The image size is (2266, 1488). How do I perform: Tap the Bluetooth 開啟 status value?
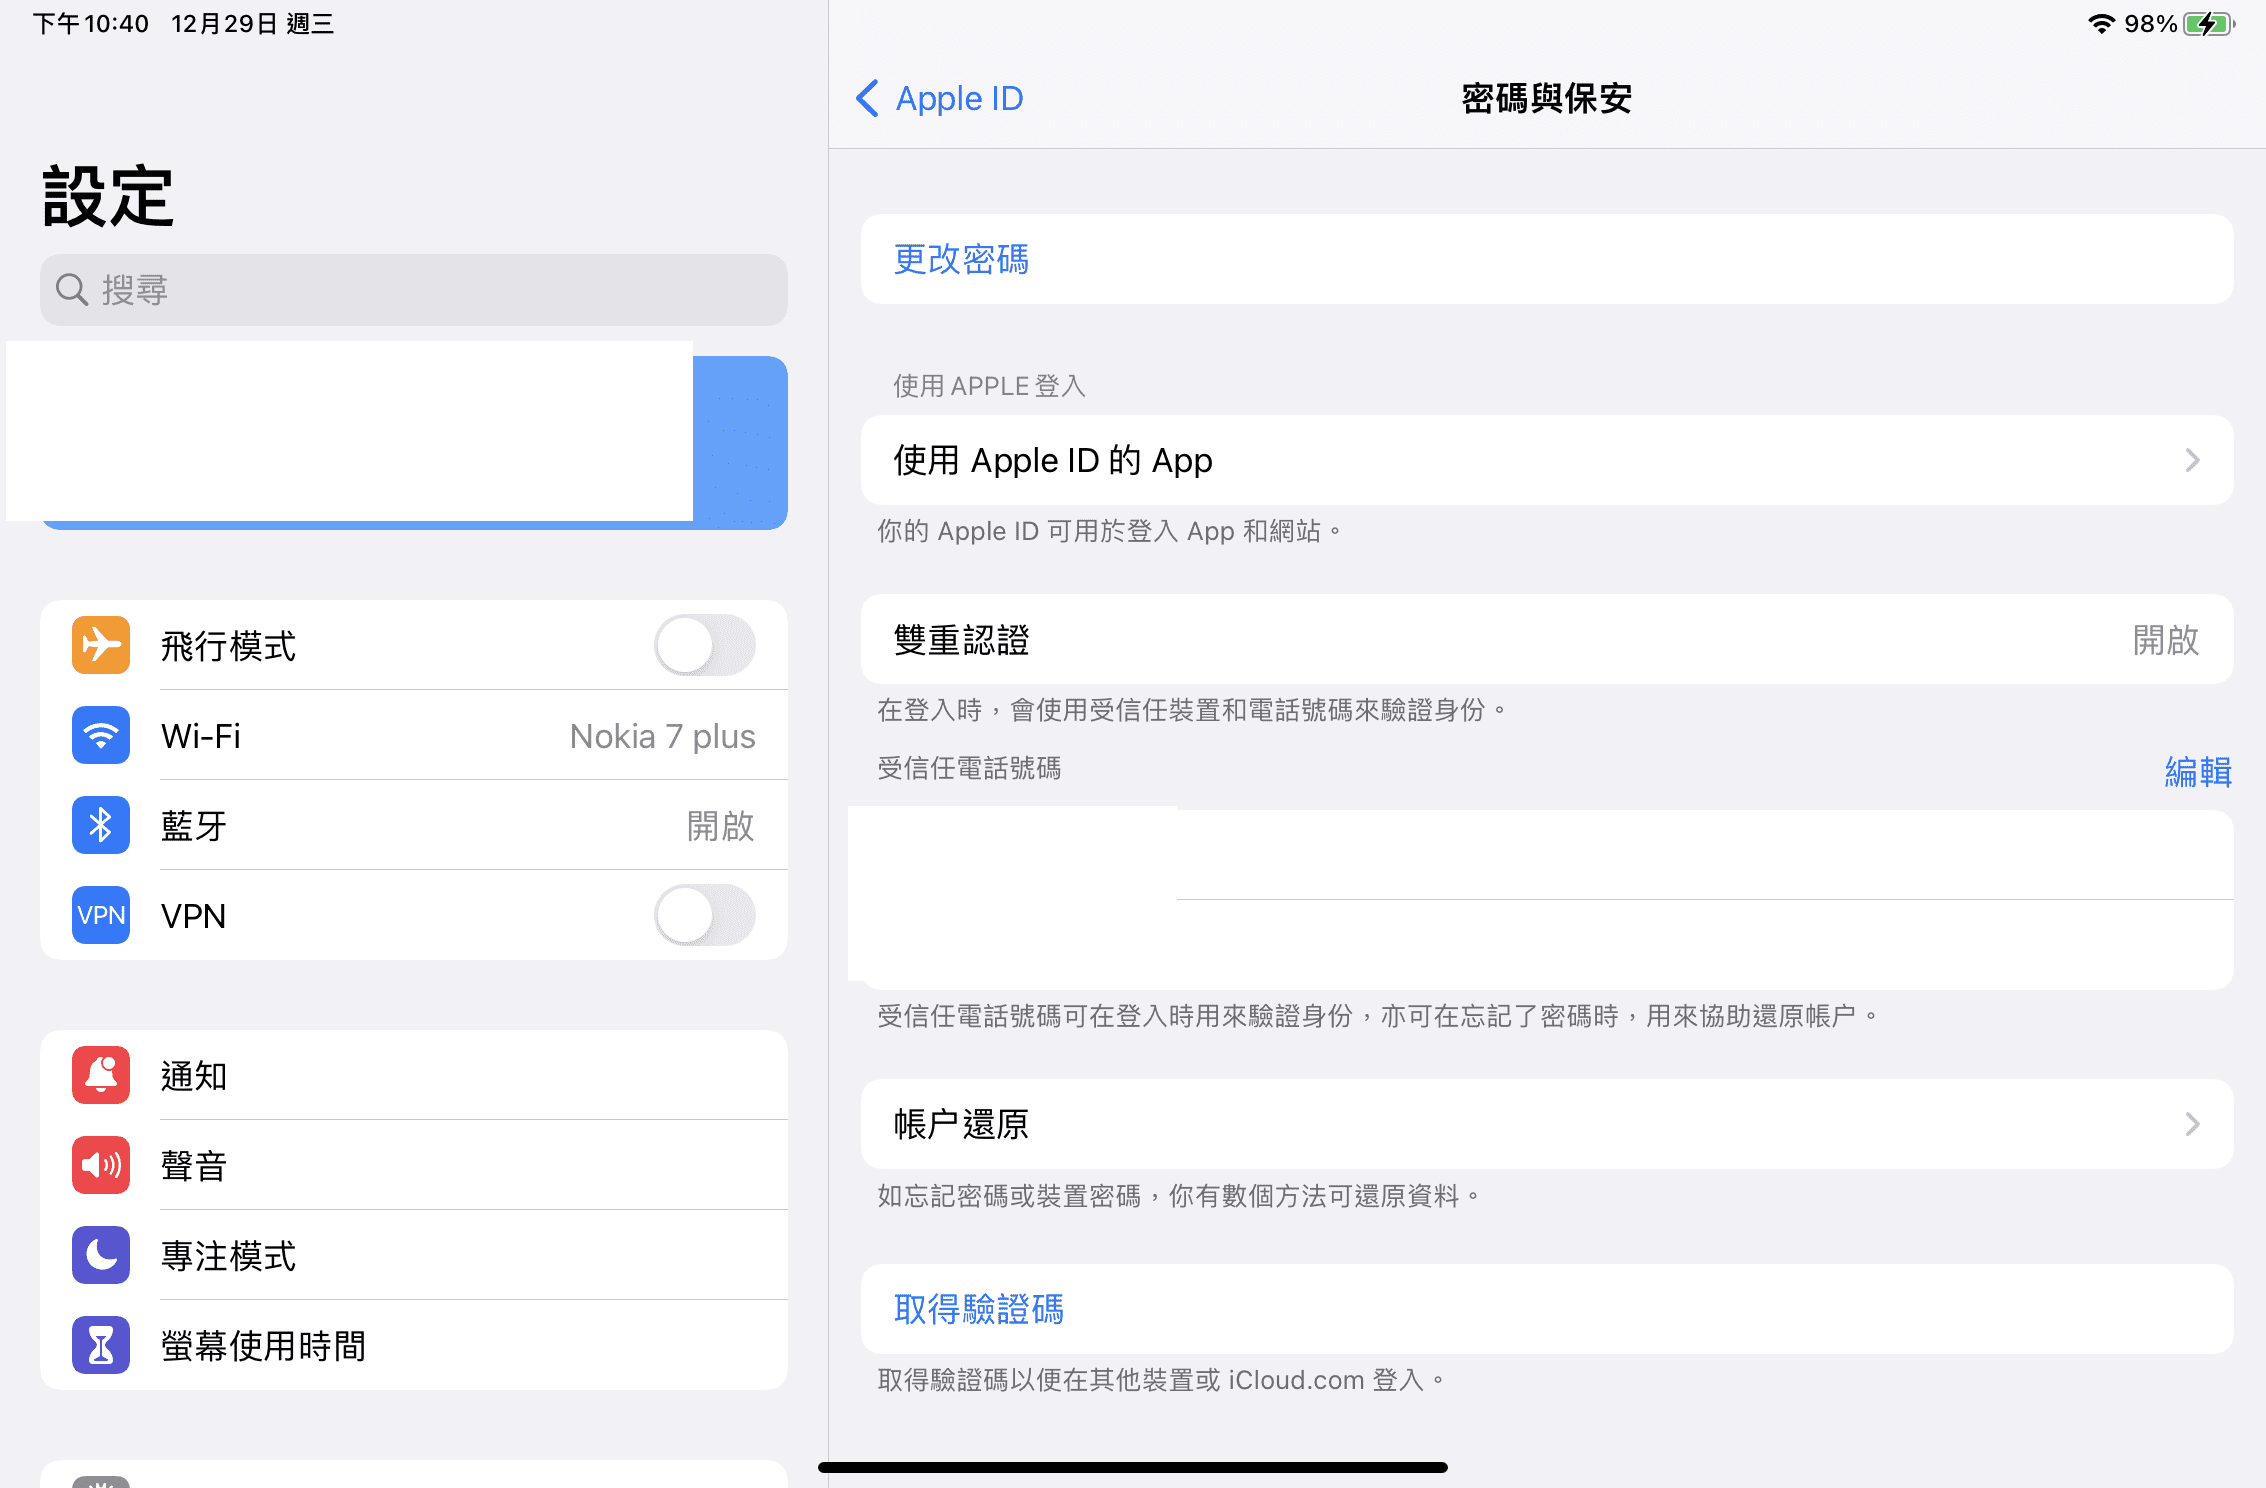click(x=721, y=826)
